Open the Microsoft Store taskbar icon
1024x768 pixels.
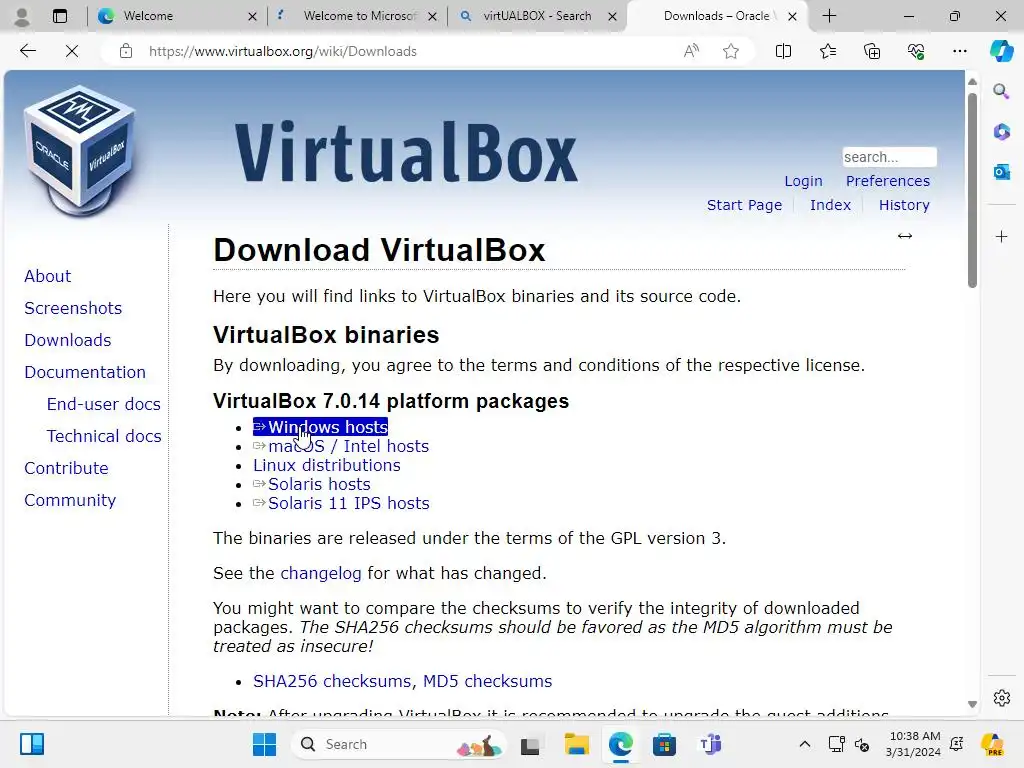point(664,744)
